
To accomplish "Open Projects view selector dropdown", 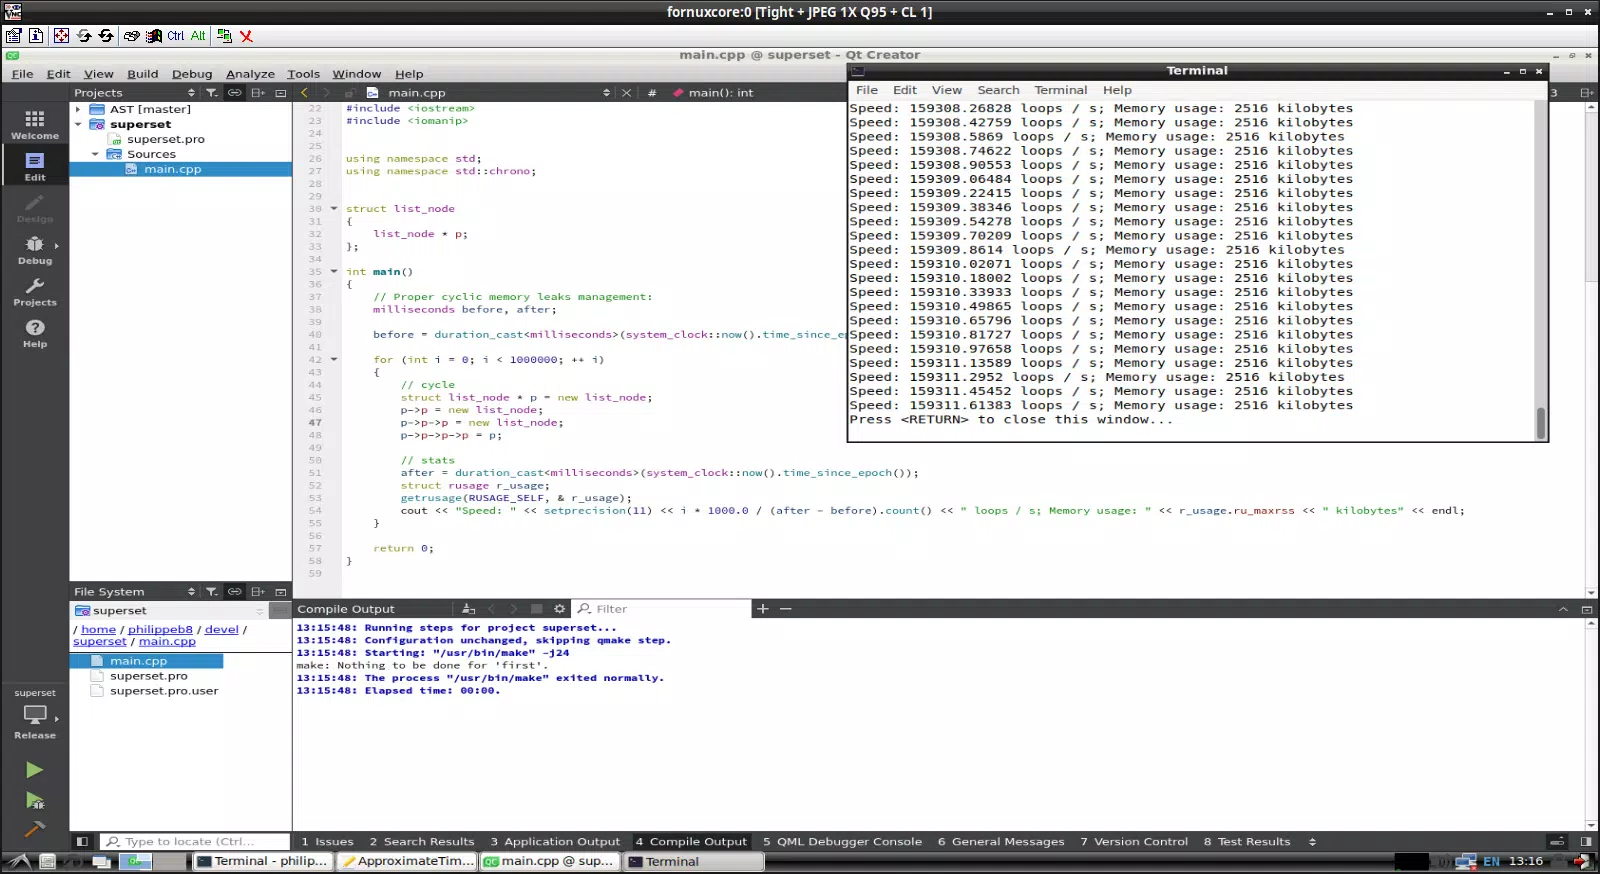I will click(135, 93).
